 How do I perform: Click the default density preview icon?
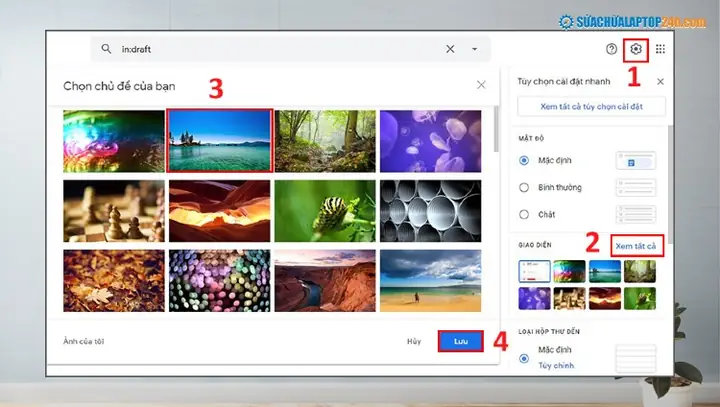[636, 161]
